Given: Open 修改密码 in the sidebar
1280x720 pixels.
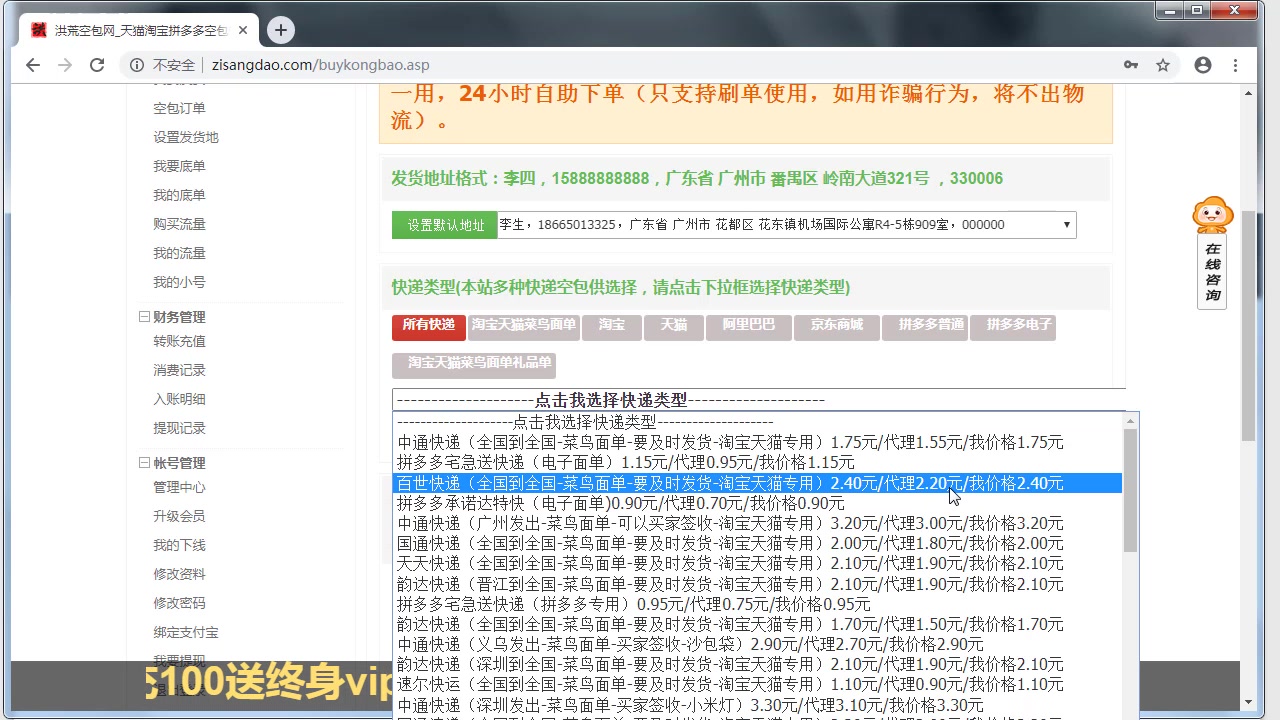Looking at the screenshot, I should tap(179, 603).
